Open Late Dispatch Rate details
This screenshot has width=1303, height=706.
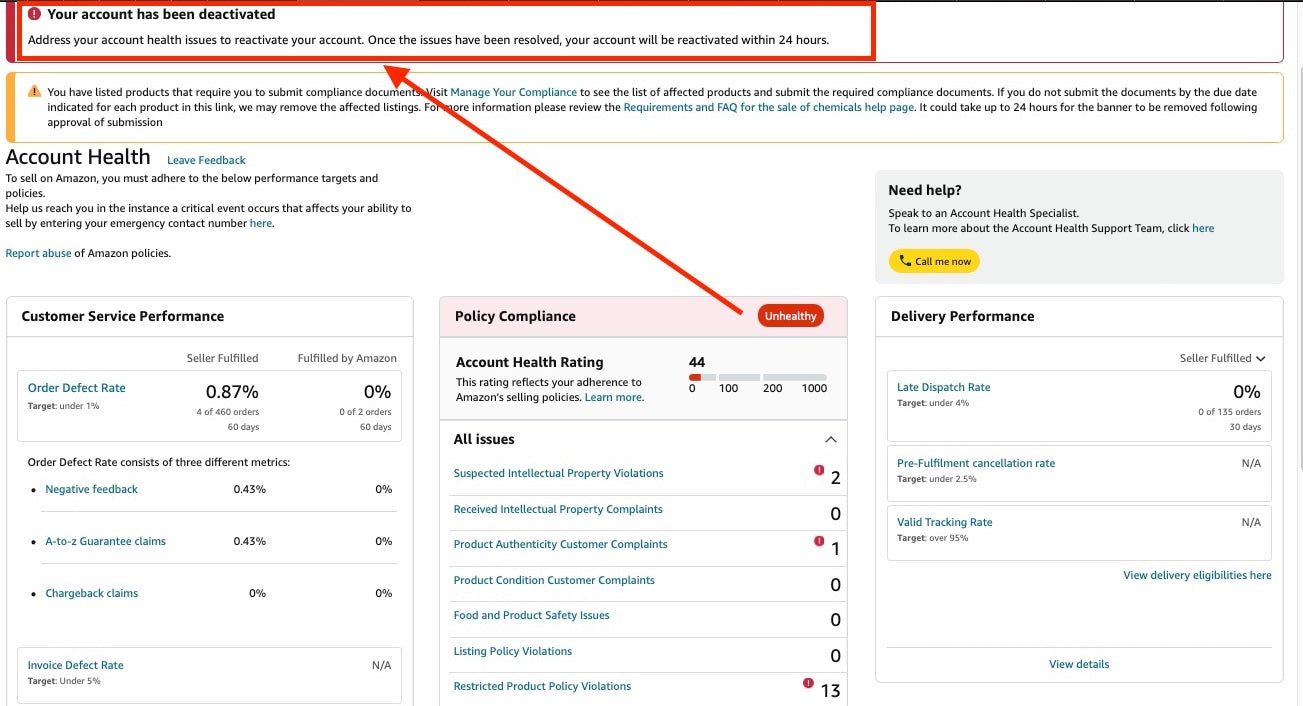click(x=943, y=387)
